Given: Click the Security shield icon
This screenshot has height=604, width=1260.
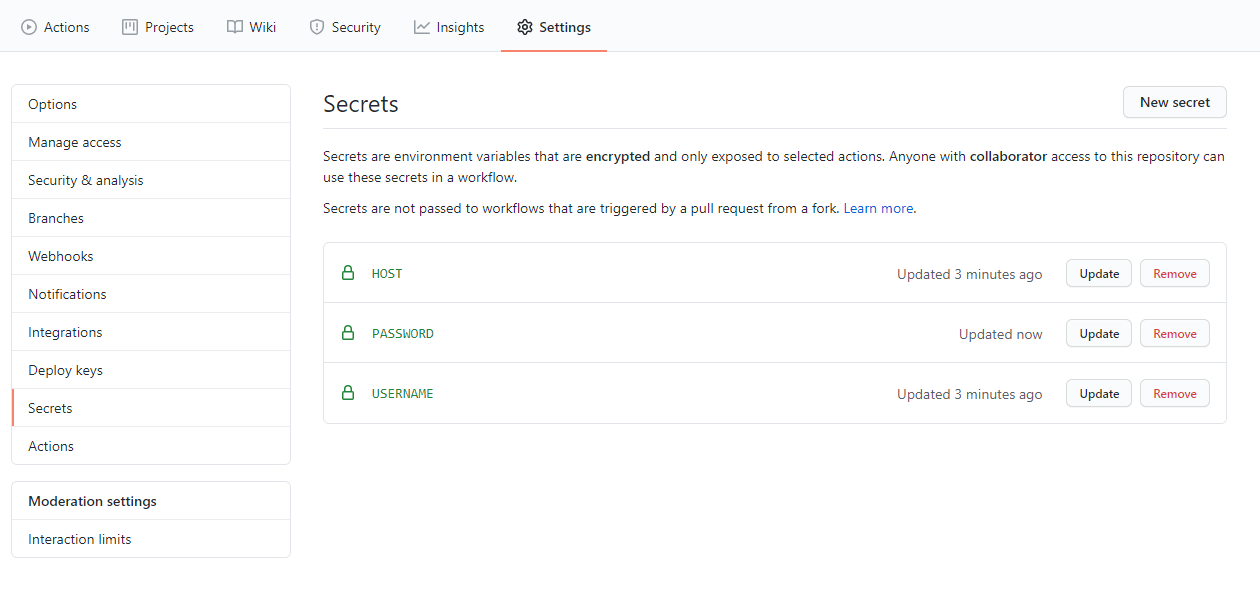Looking at the screenshot, I should [x=316, y=27].
